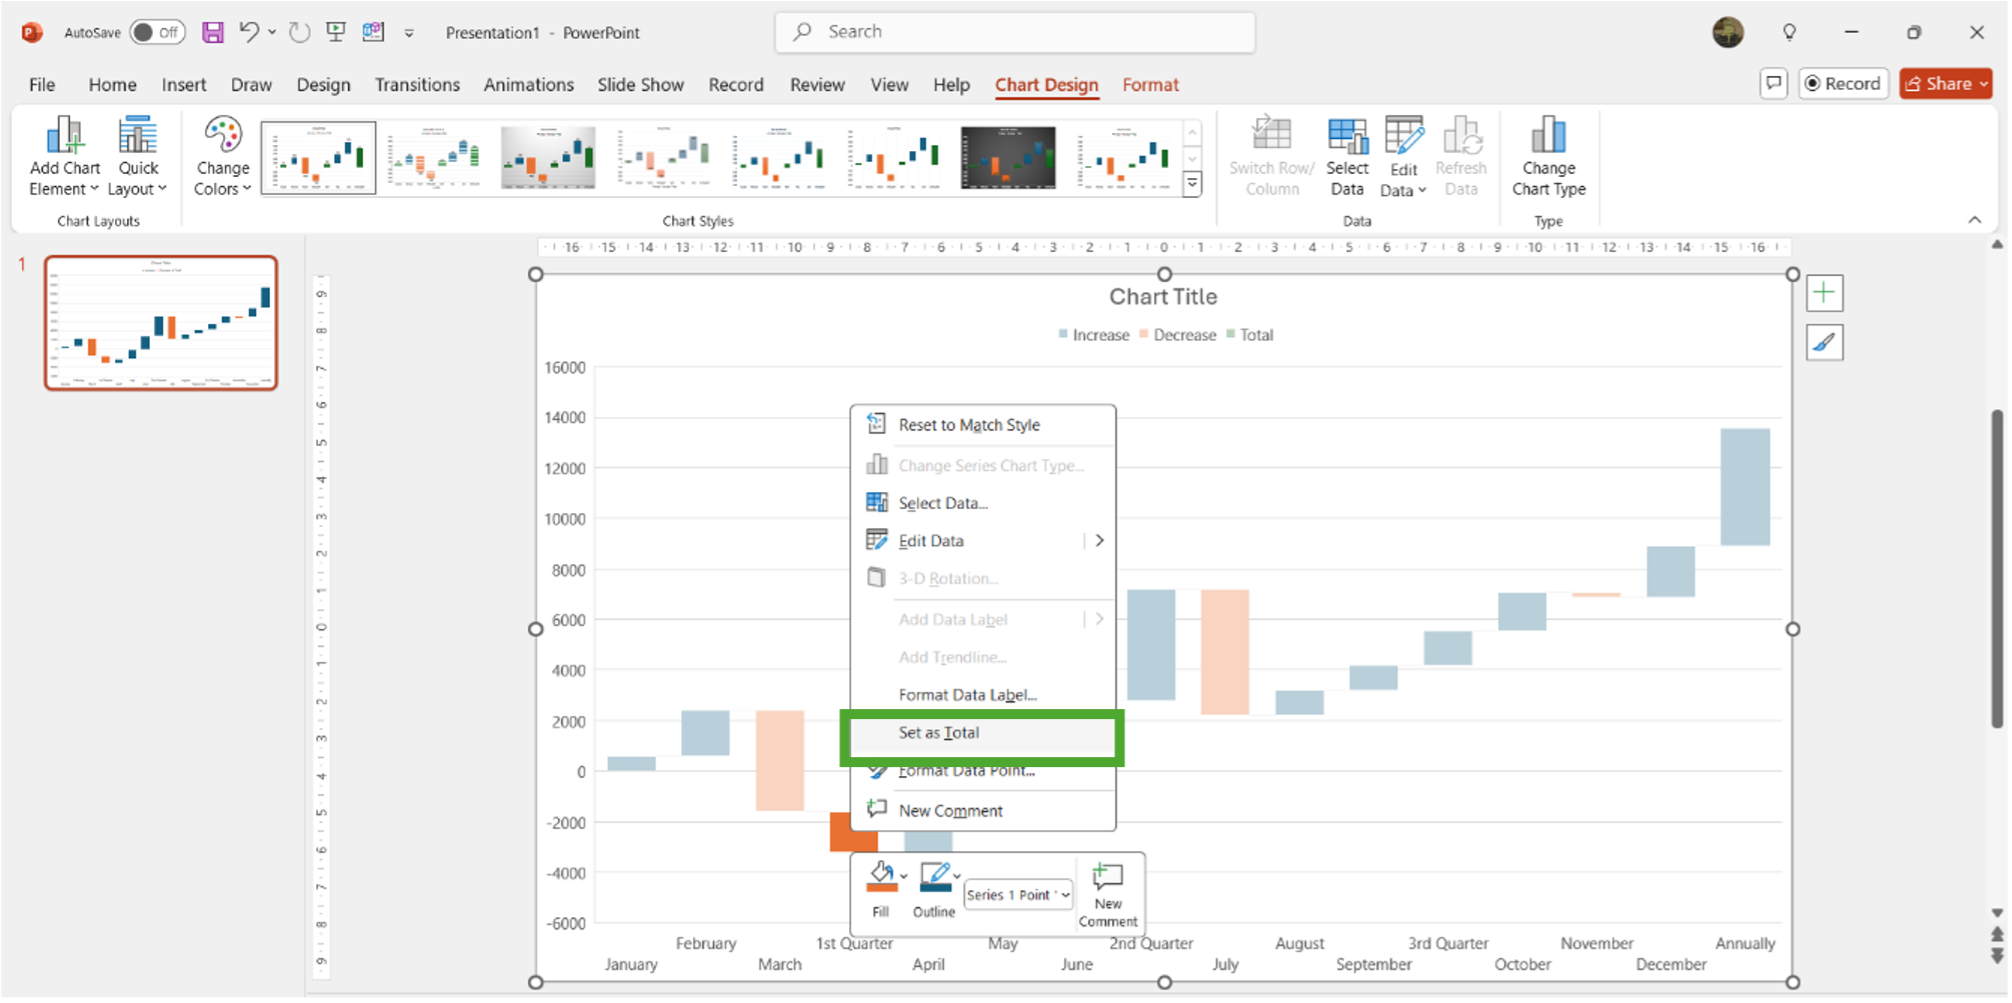Select the slide 1 thumbnail in the panel
The image size is (2012, 1003).
(x=160, y=322)
